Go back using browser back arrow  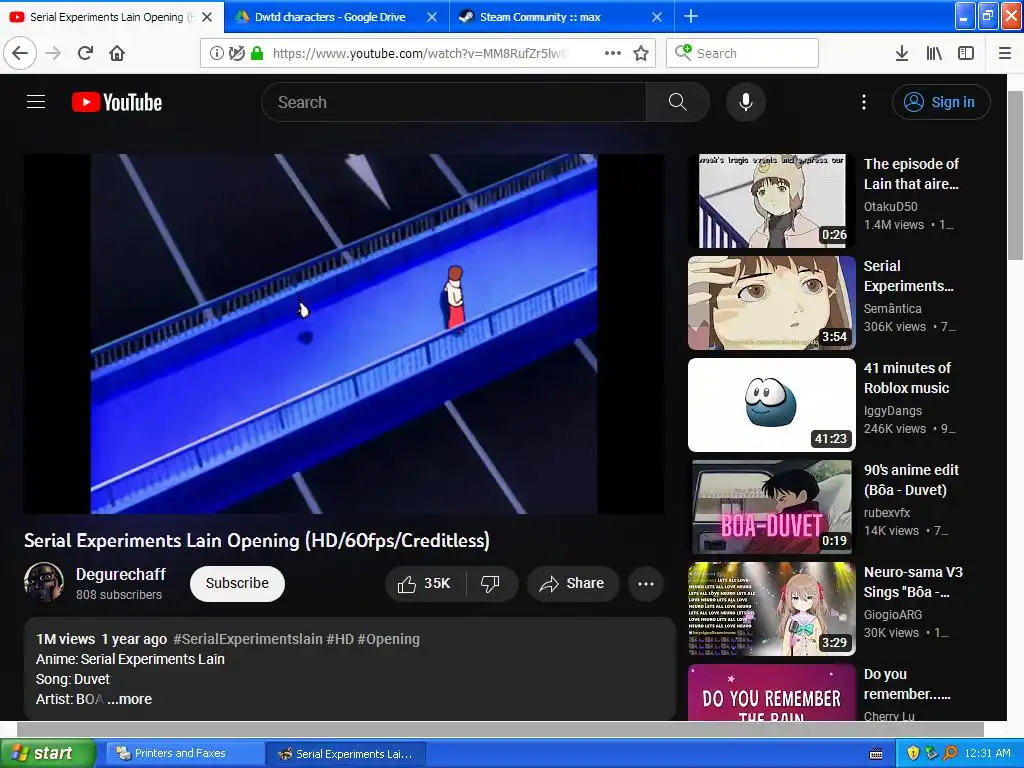[20, 53]
